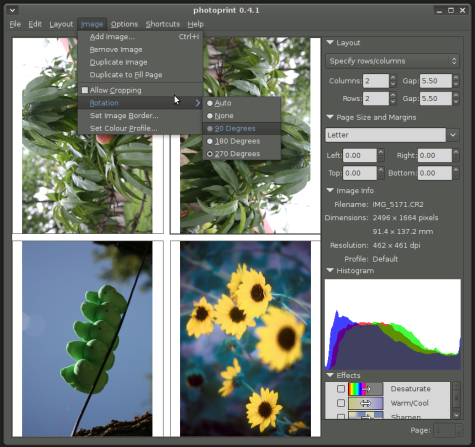Image resolution: width=475 pixels, height=447 pixels.
Task: Click the Sharpen effect icon
Action: pyautogui.click(x=365, y=416)
